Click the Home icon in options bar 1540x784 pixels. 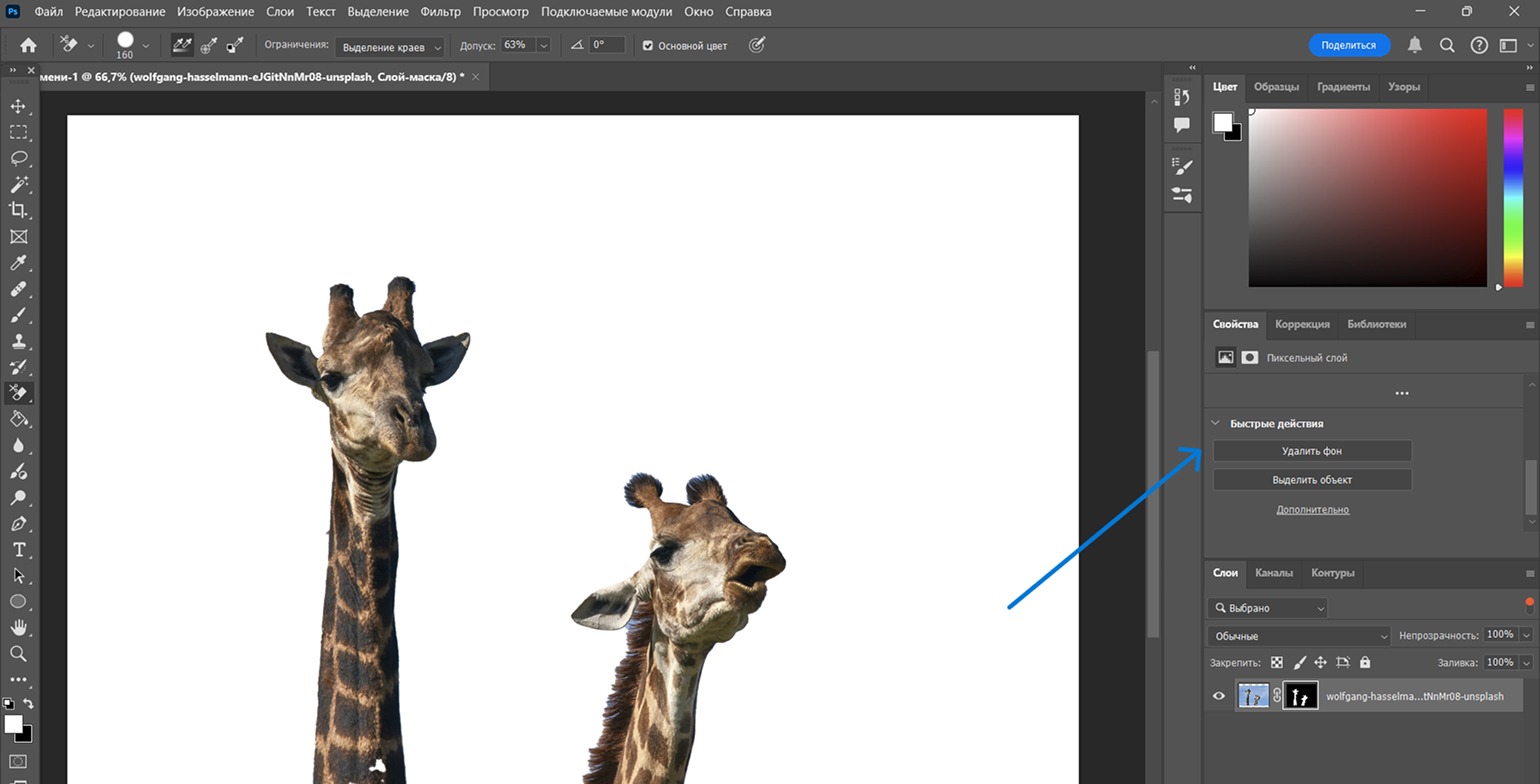(28, 45)
